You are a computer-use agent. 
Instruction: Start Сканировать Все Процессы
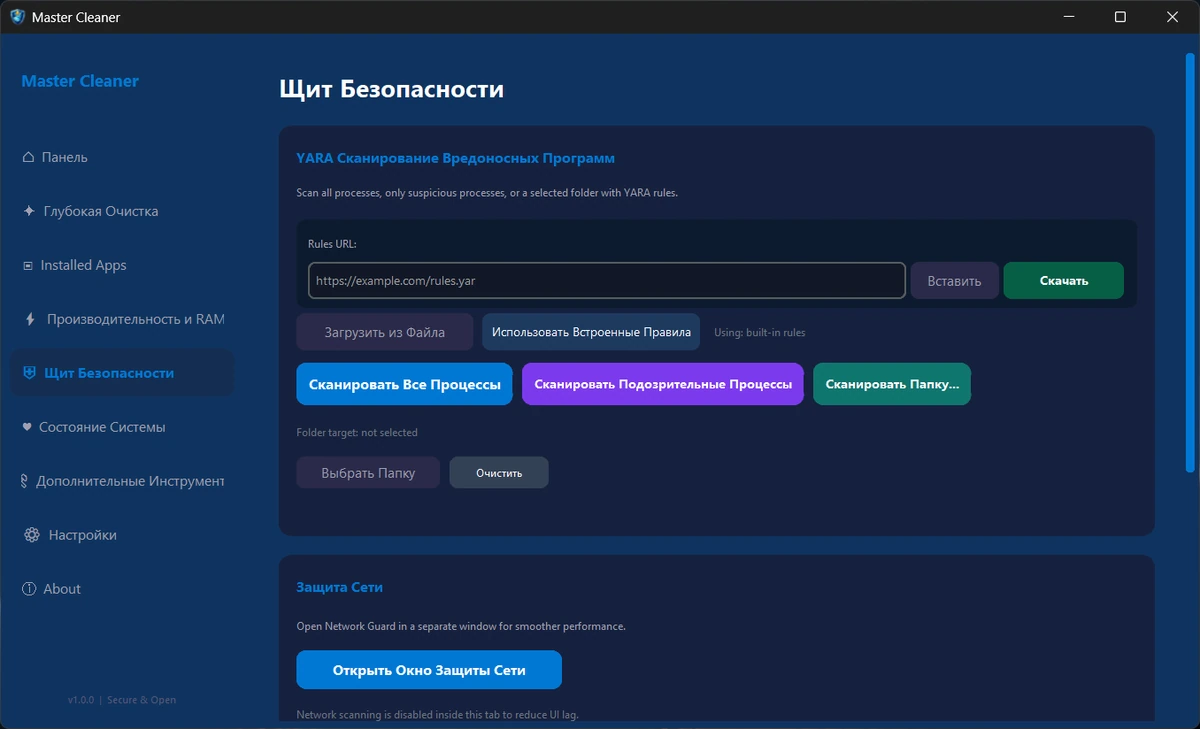coord(405,384)
